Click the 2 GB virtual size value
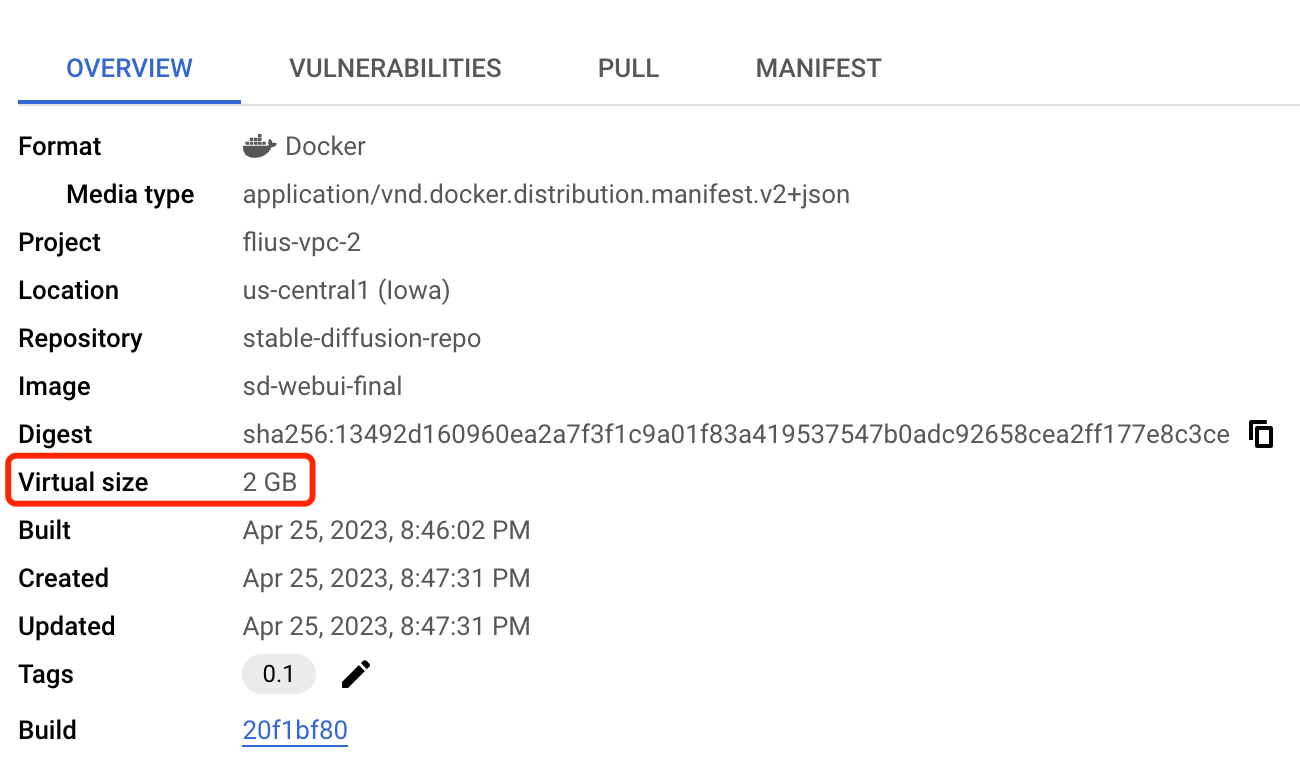 [270, 481]
